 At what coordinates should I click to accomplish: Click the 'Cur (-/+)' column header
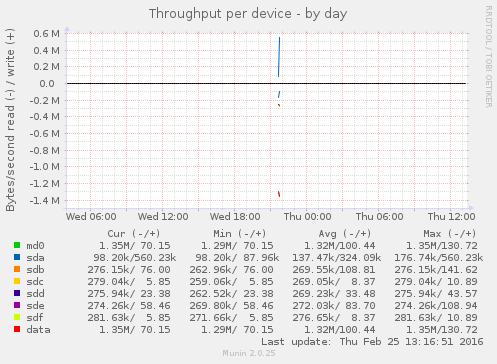click(134, 233)
